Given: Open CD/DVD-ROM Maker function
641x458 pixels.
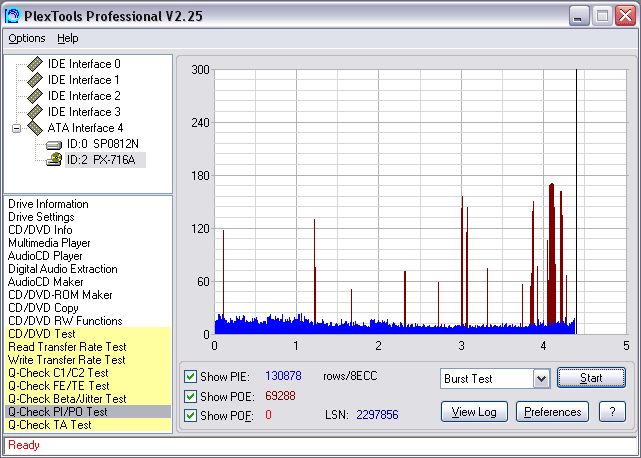Looking at the screenshot, I should click(x=60, y=295).
